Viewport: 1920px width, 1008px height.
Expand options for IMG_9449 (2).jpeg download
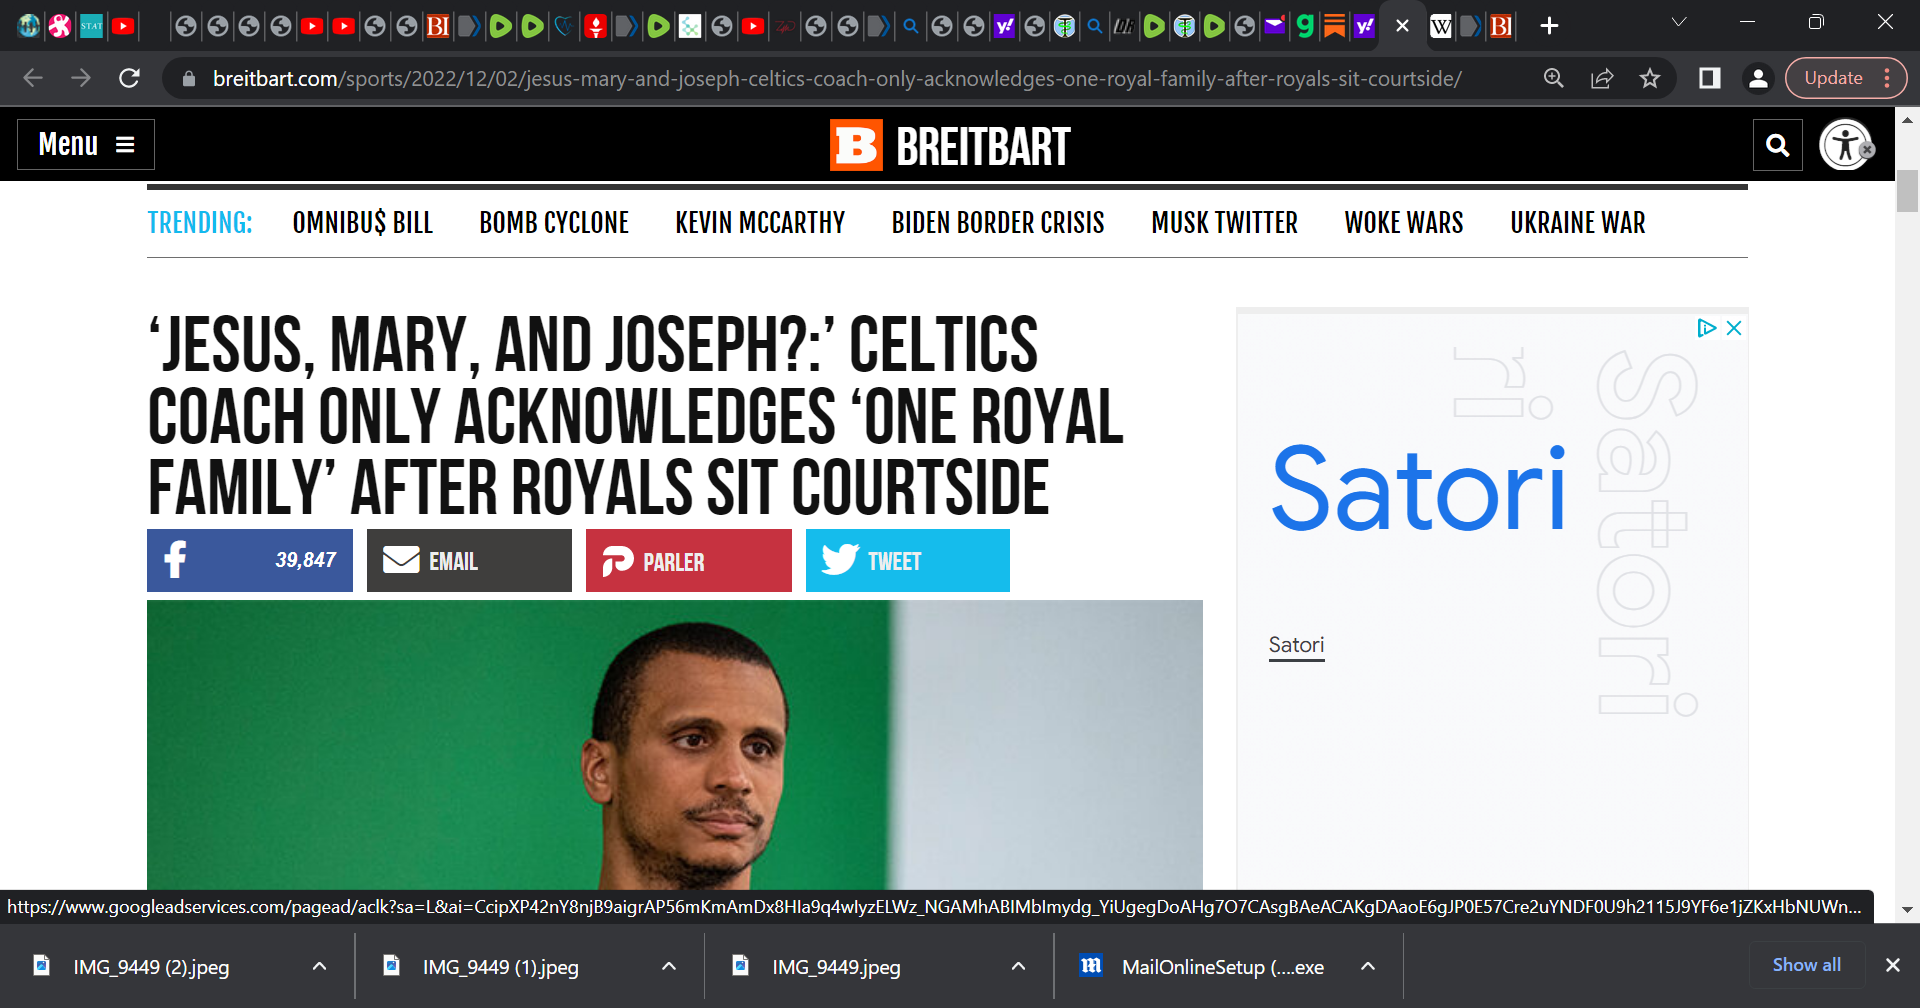pos(320,966)
